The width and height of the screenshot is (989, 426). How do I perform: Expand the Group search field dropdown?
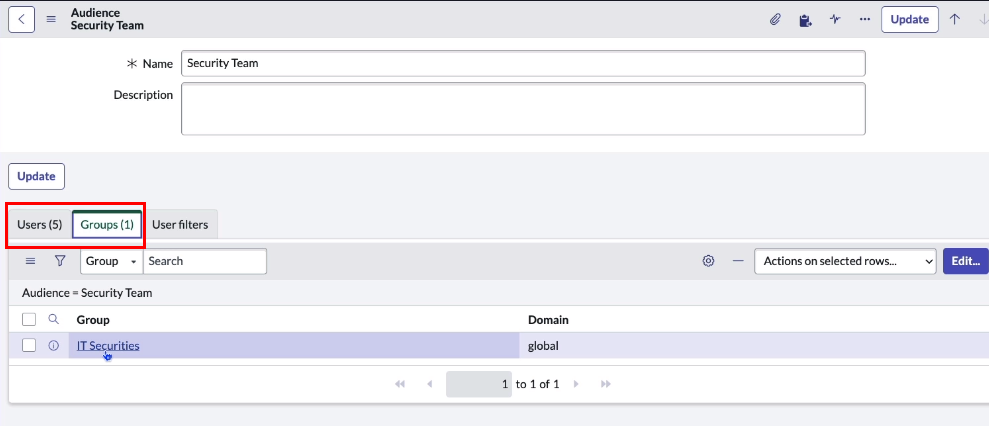(111, 261)
